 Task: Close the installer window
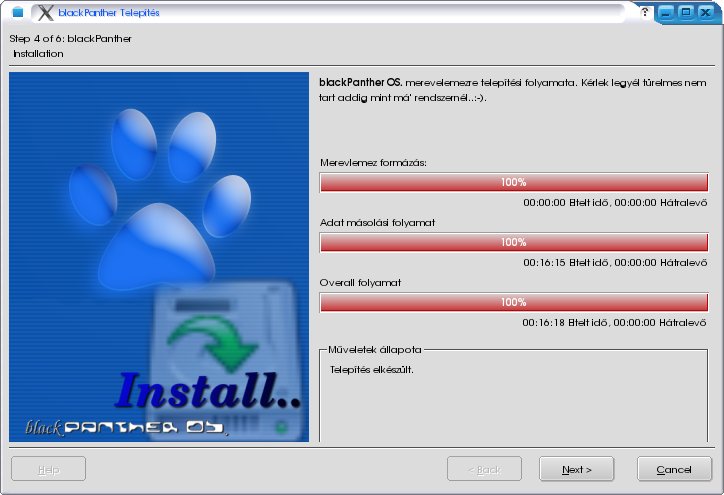706,12
